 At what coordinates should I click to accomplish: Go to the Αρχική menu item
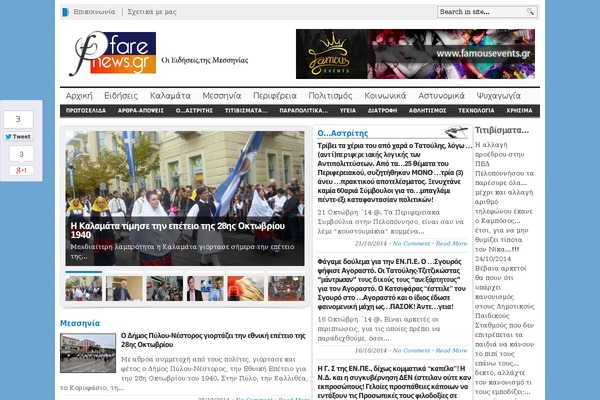click(79, 96)
